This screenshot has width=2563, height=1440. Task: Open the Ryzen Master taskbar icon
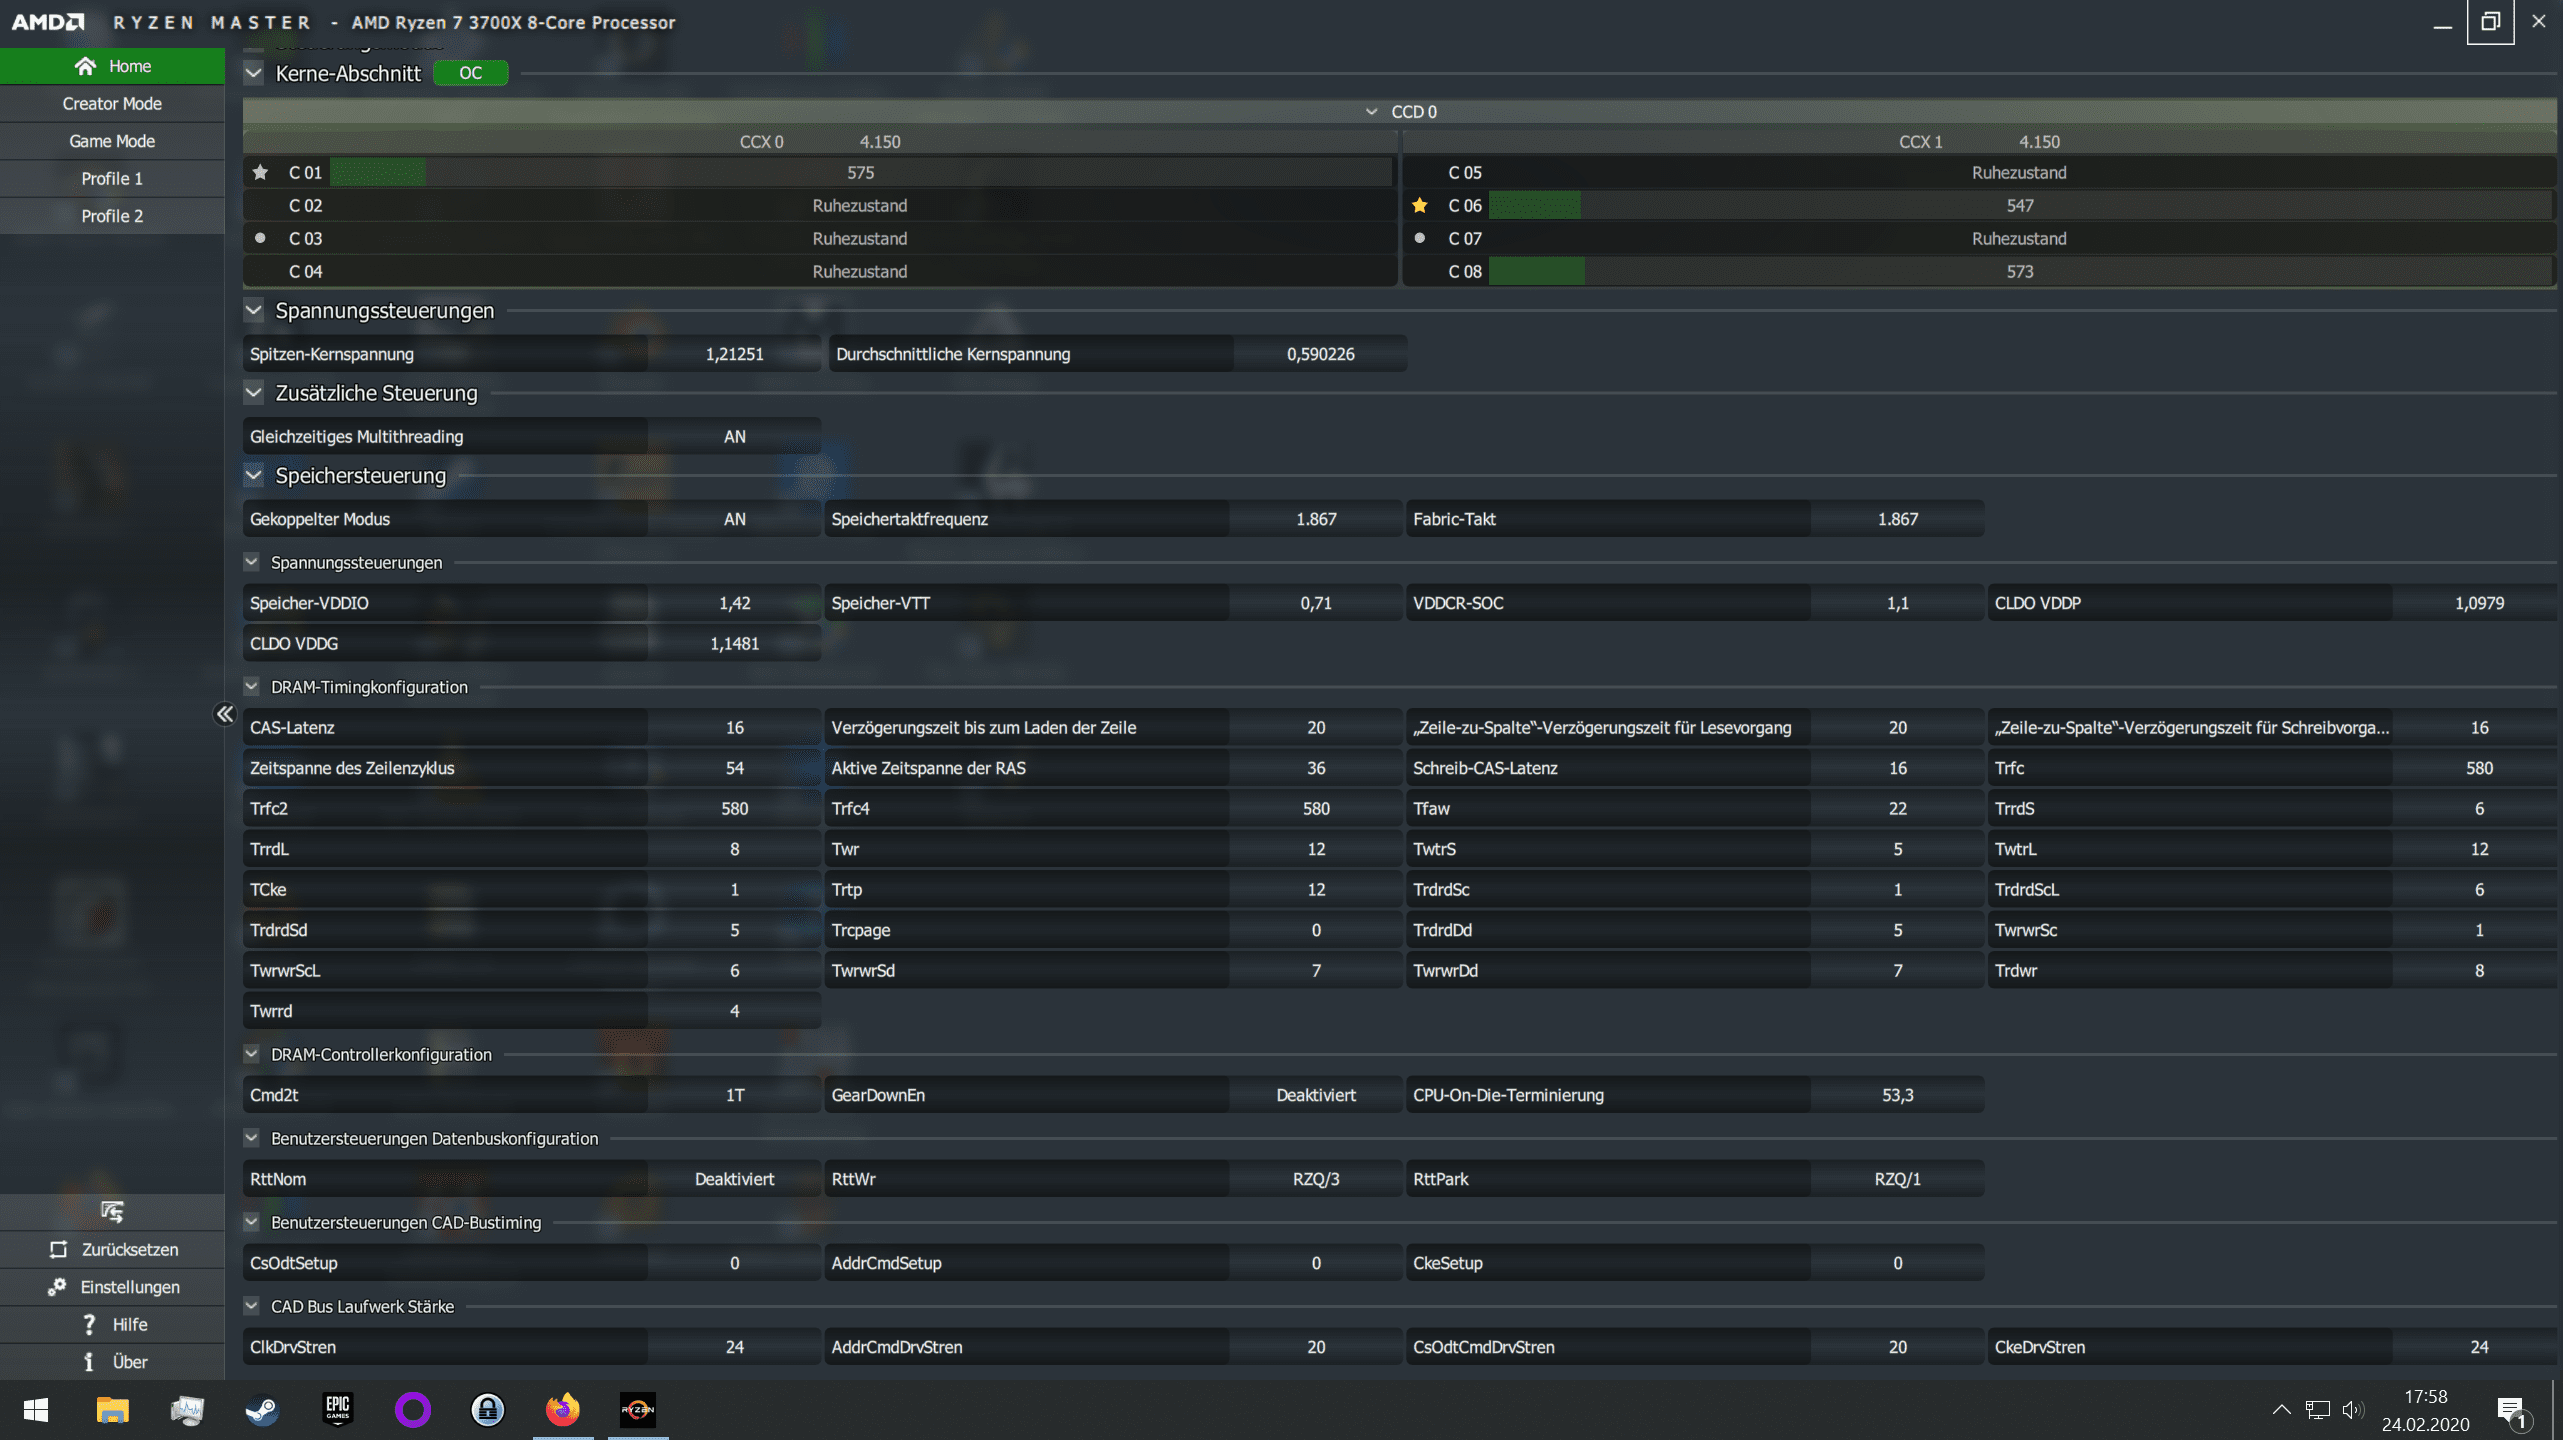[638, 1410]
